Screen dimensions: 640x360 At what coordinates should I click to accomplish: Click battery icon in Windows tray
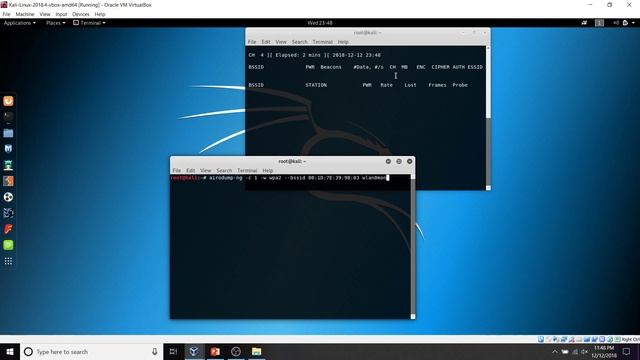(565, 352)
